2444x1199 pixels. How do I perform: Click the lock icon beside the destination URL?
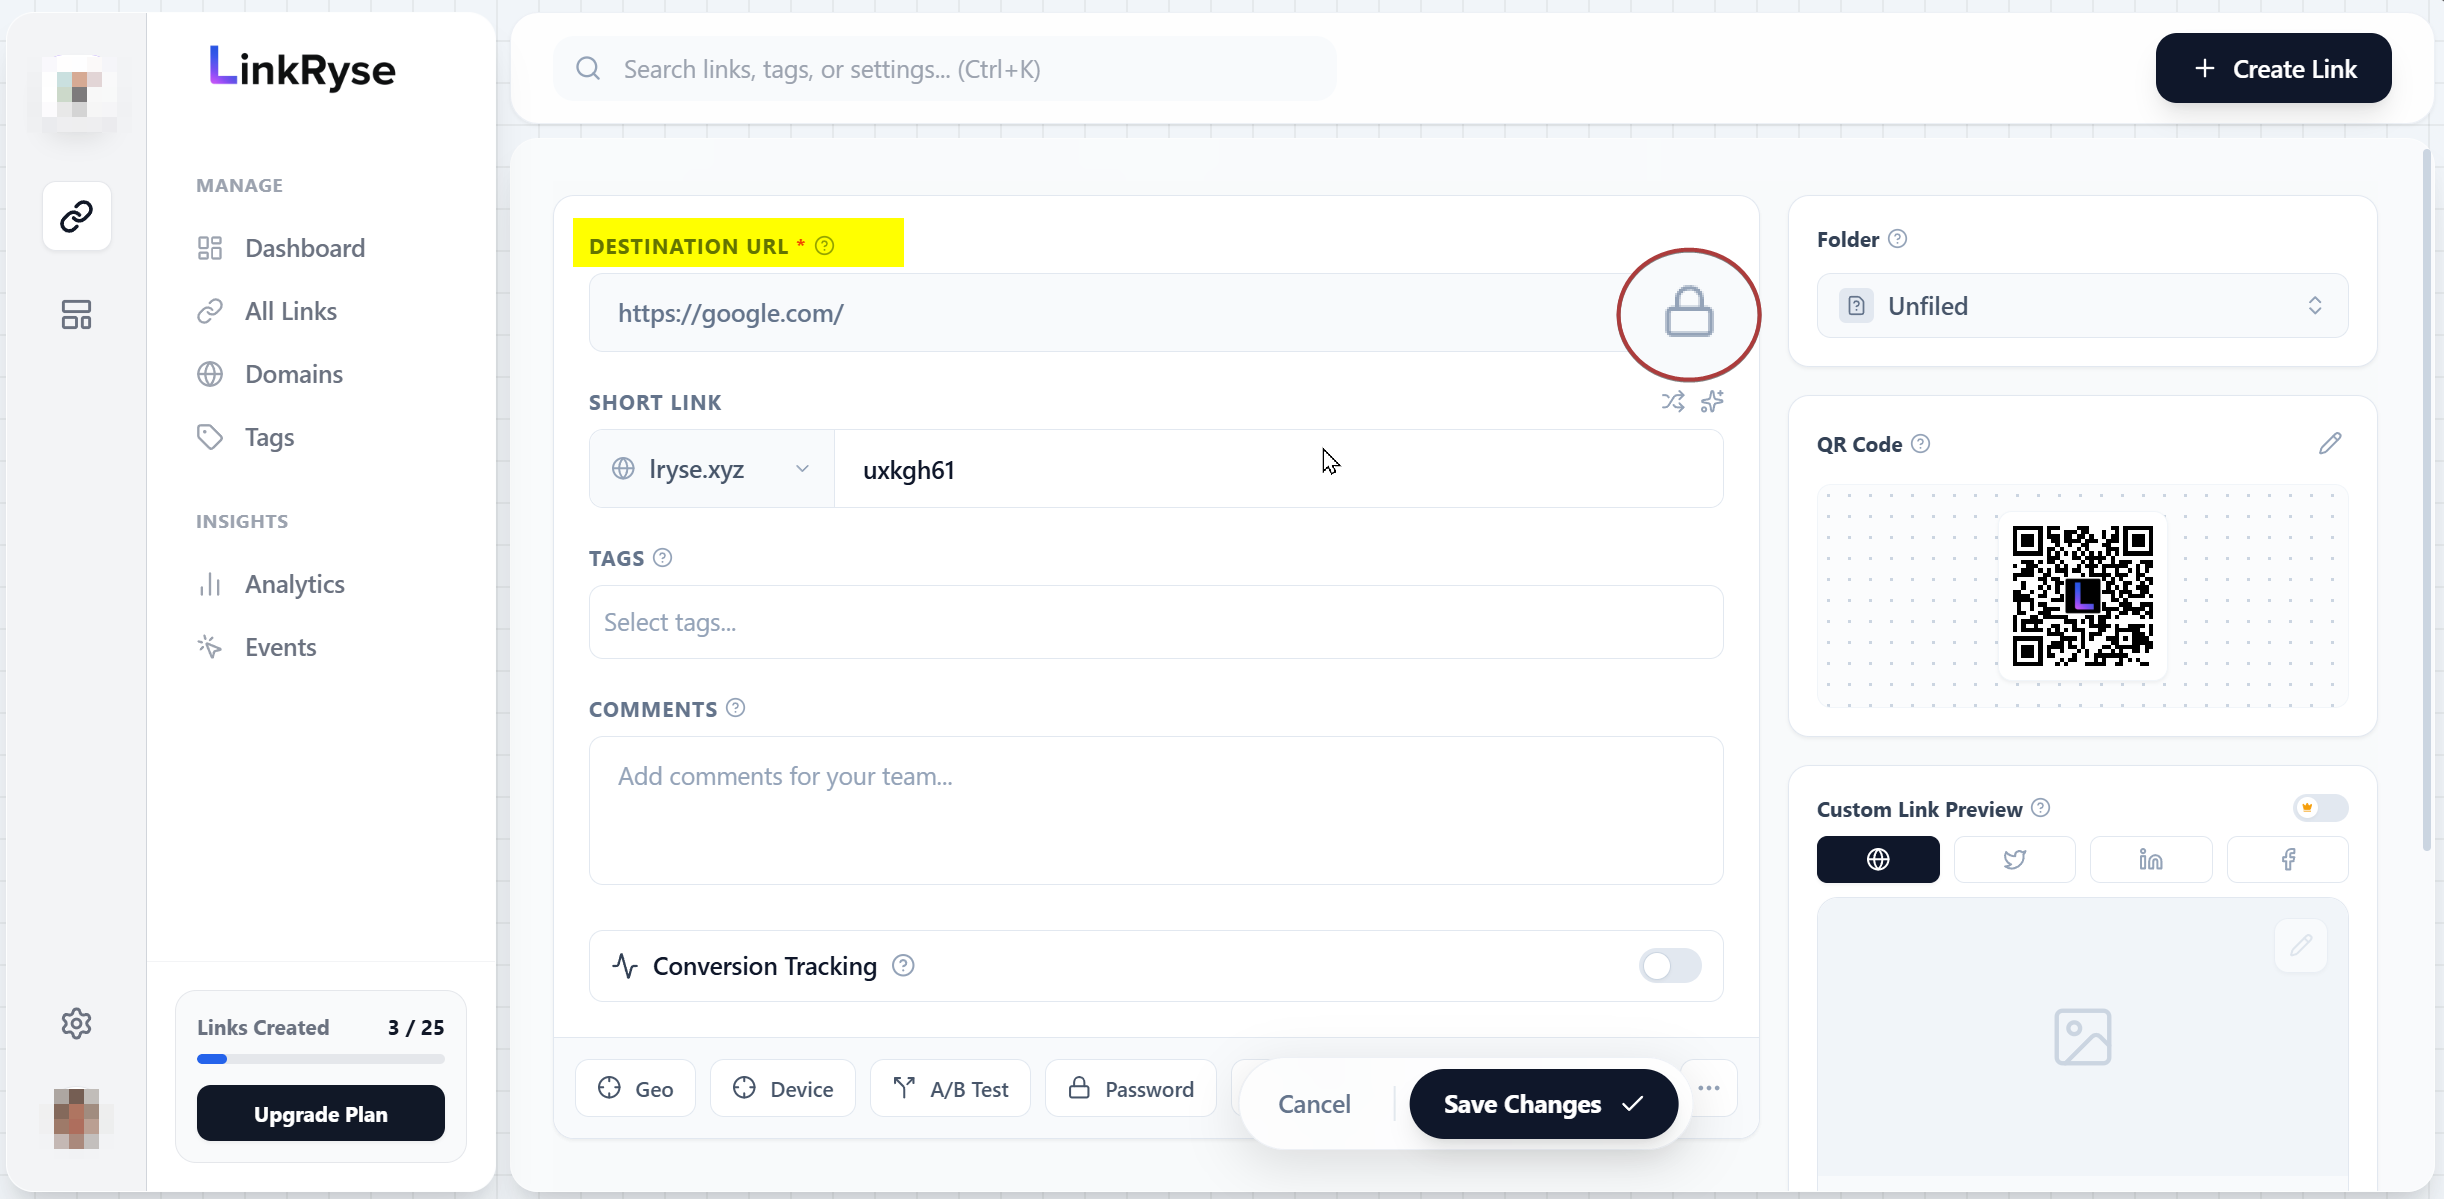1687,313
